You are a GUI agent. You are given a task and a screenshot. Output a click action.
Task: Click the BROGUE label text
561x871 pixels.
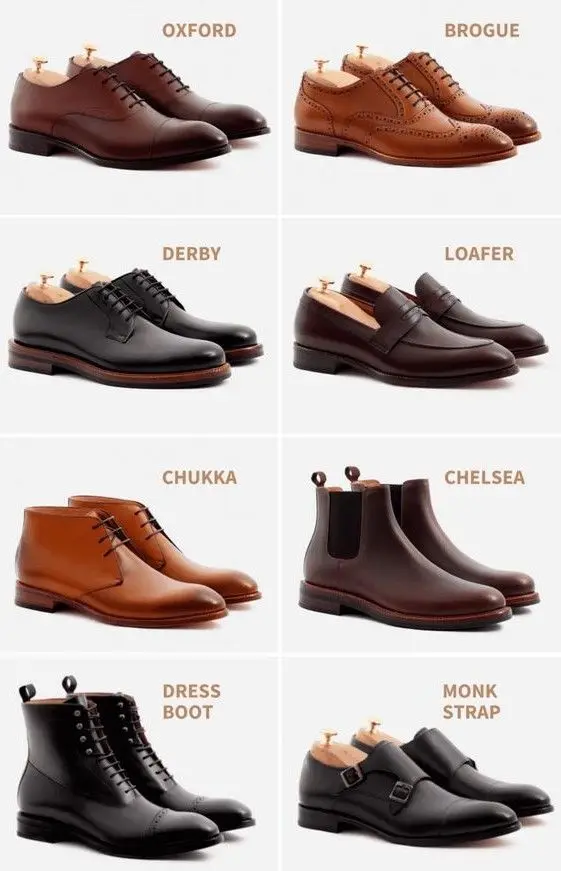(x=482, y=30)
